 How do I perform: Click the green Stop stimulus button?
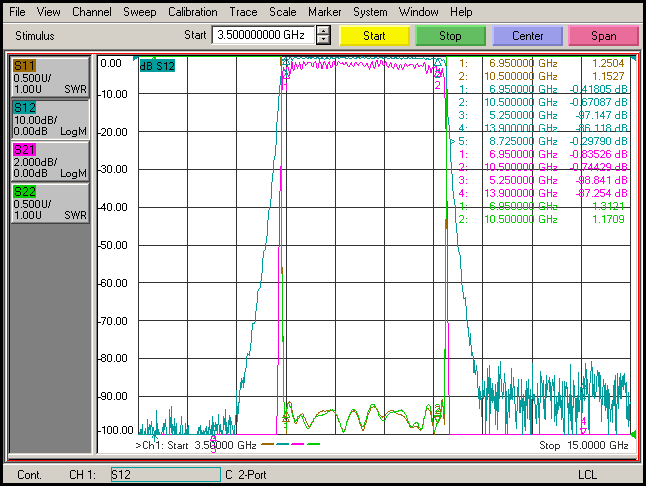pyautogui.click(x=450, y=36)
